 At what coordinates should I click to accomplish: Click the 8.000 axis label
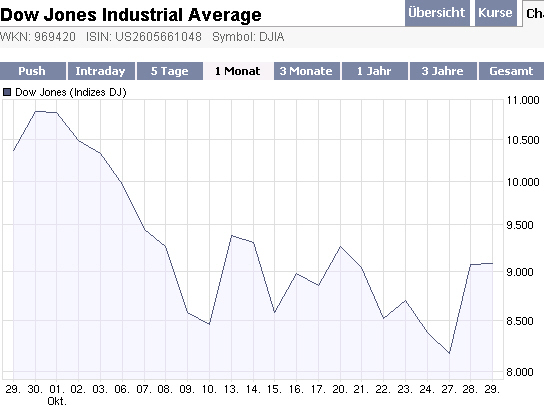520,372
